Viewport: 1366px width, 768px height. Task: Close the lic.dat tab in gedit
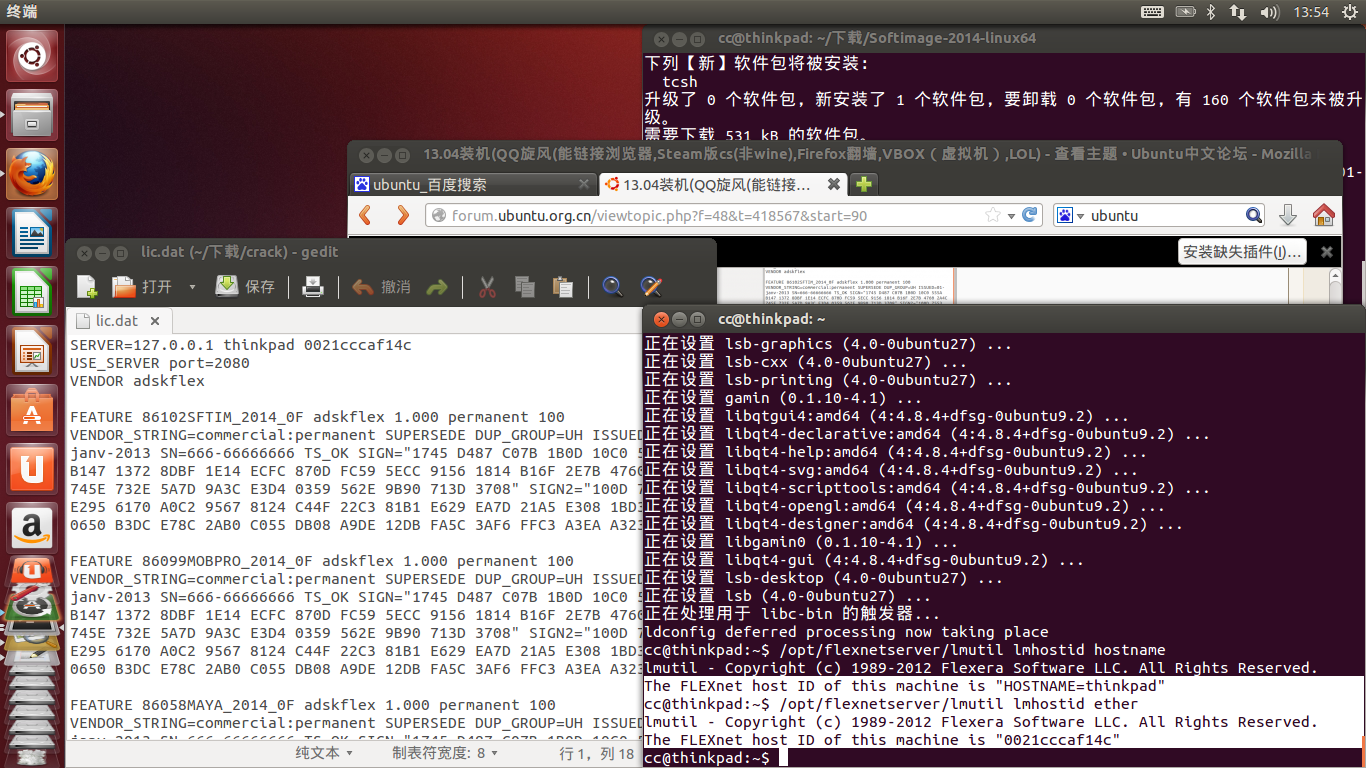click(x=156, y=321)
